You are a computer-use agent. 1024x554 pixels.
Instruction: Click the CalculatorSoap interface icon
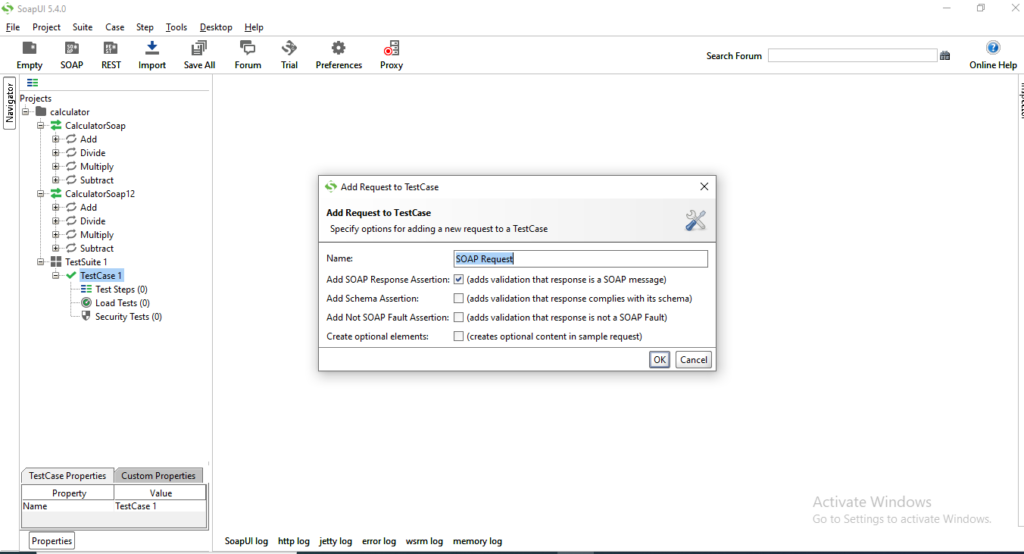coord(56,125)
